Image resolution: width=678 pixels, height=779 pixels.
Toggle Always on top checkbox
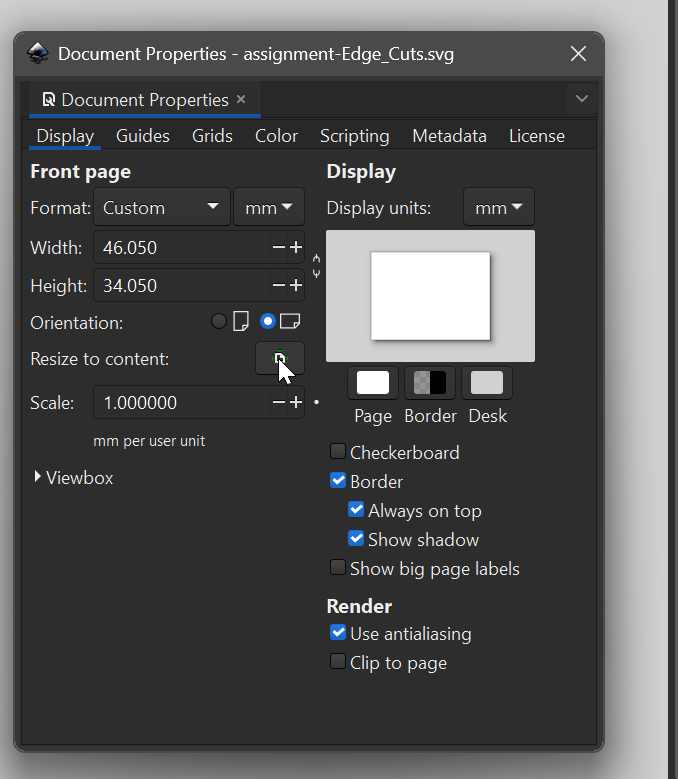356,509
